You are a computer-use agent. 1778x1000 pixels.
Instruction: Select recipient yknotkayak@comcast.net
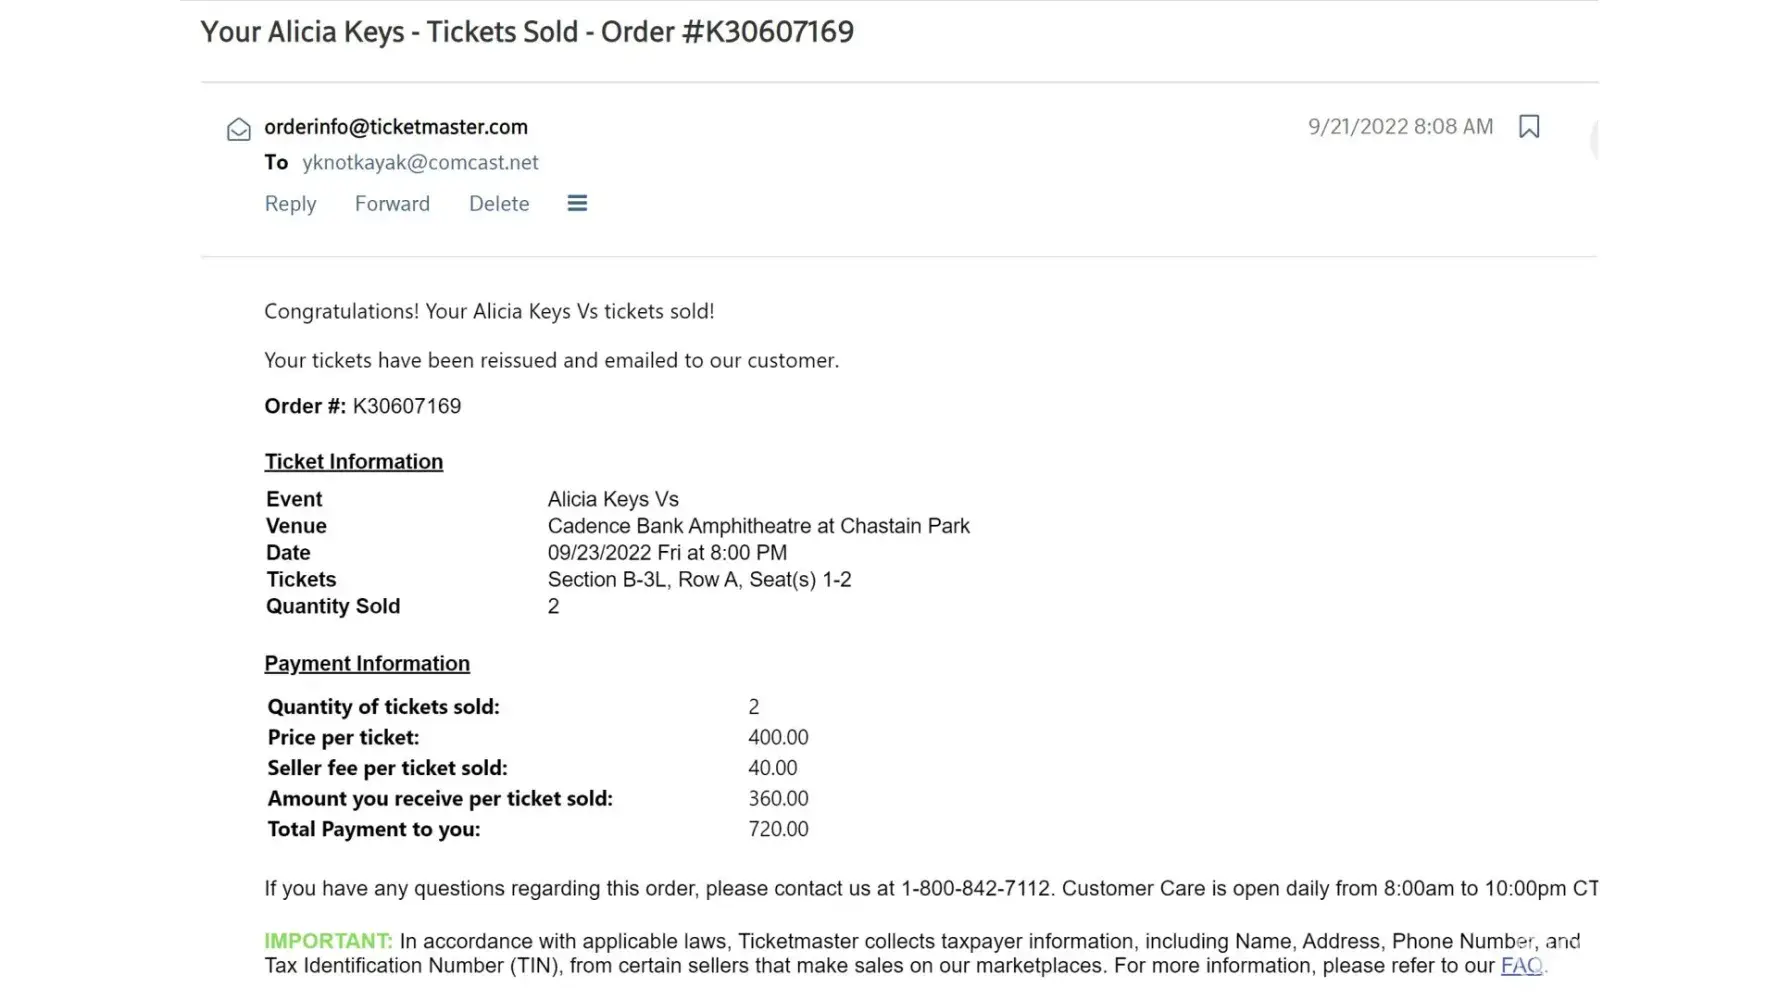(x=420, y=162)
